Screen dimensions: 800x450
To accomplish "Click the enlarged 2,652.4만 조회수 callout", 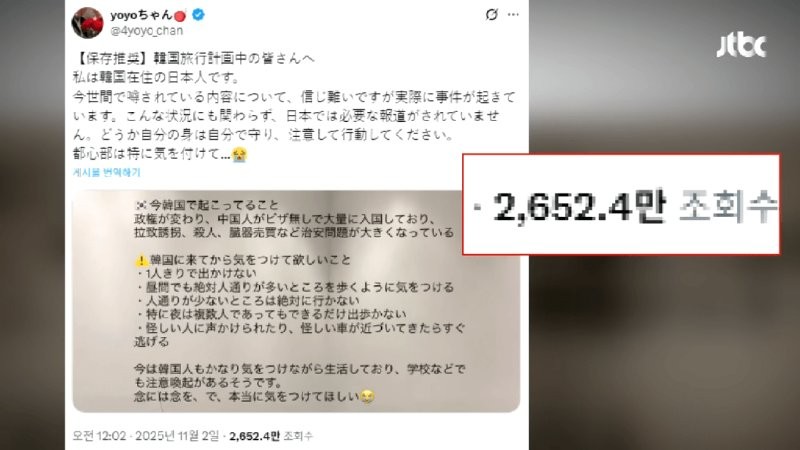I will pyautogui.click(x=621, y=204).
